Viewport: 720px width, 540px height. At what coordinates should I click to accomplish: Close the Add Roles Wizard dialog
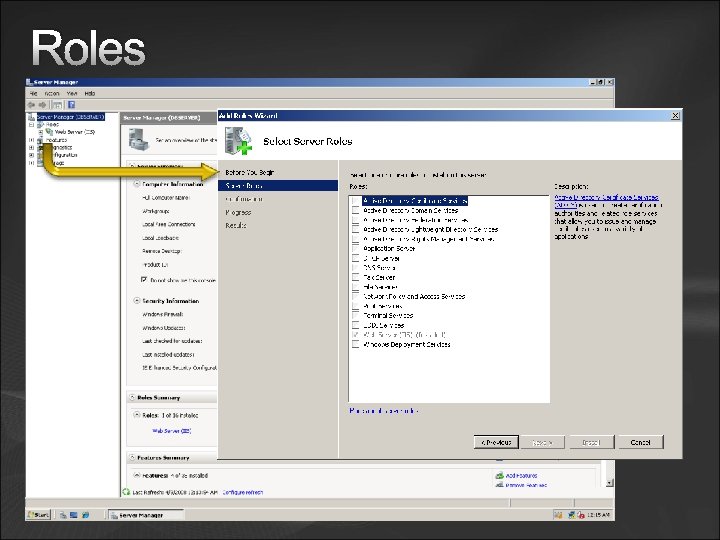coord(675,116)
